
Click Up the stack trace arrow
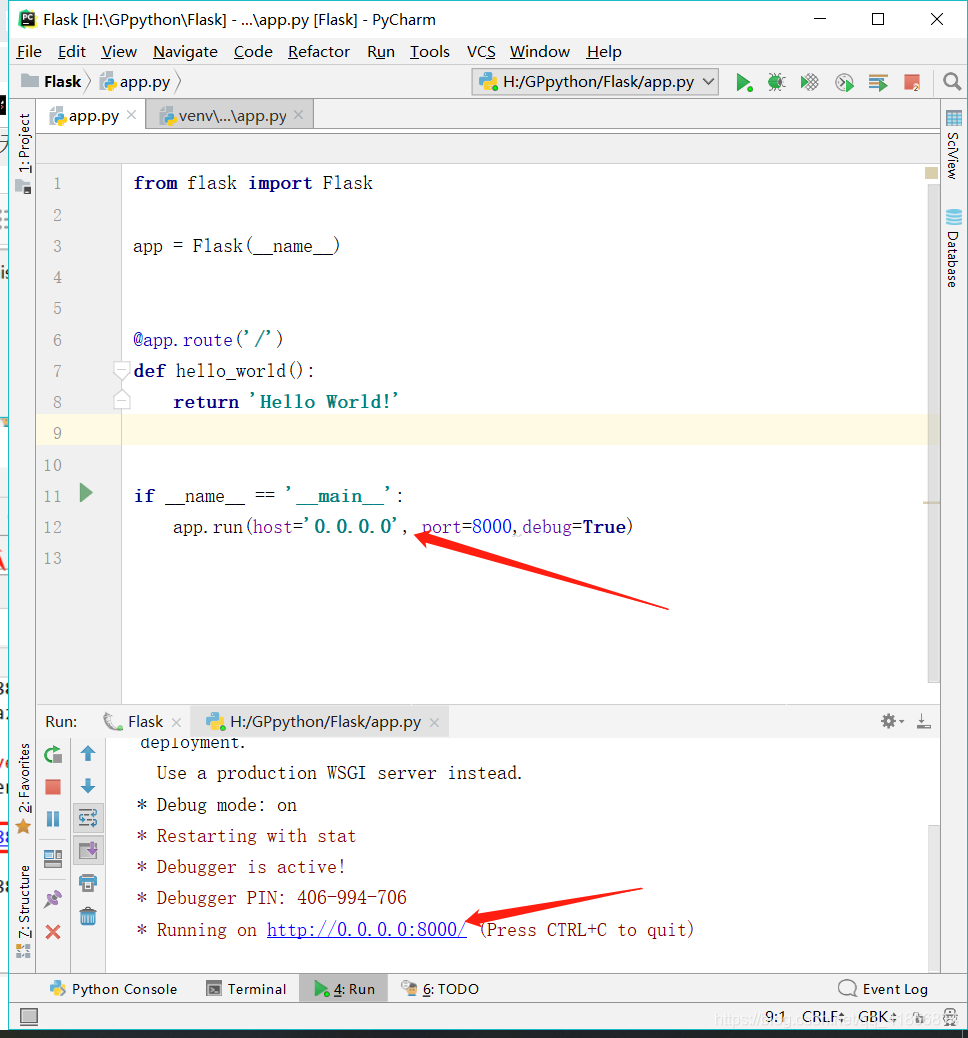(88, 753)
